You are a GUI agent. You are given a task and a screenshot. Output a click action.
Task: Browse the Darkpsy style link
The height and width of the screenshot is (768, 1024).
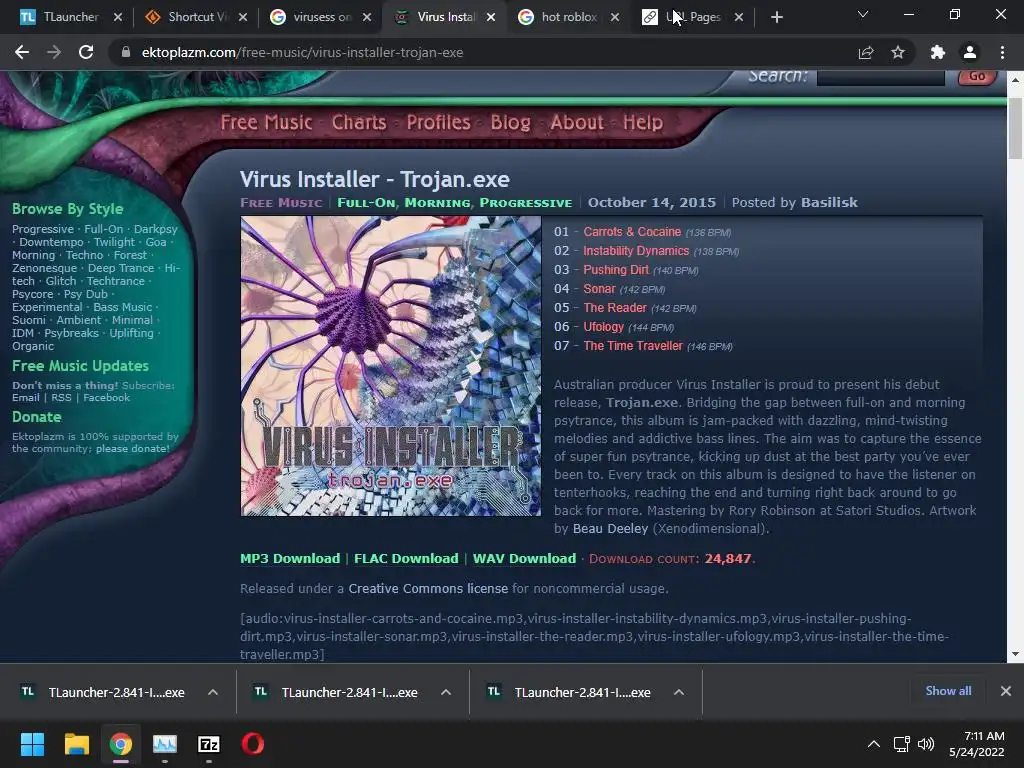[x=155, y=229]
